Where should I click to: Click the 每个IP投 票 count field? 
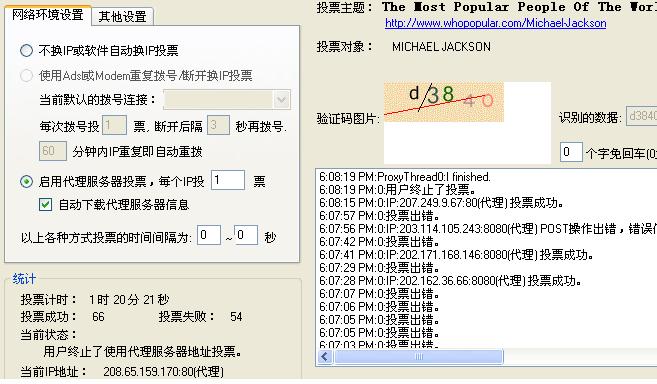pyautogui.click(x=228, y=180)
